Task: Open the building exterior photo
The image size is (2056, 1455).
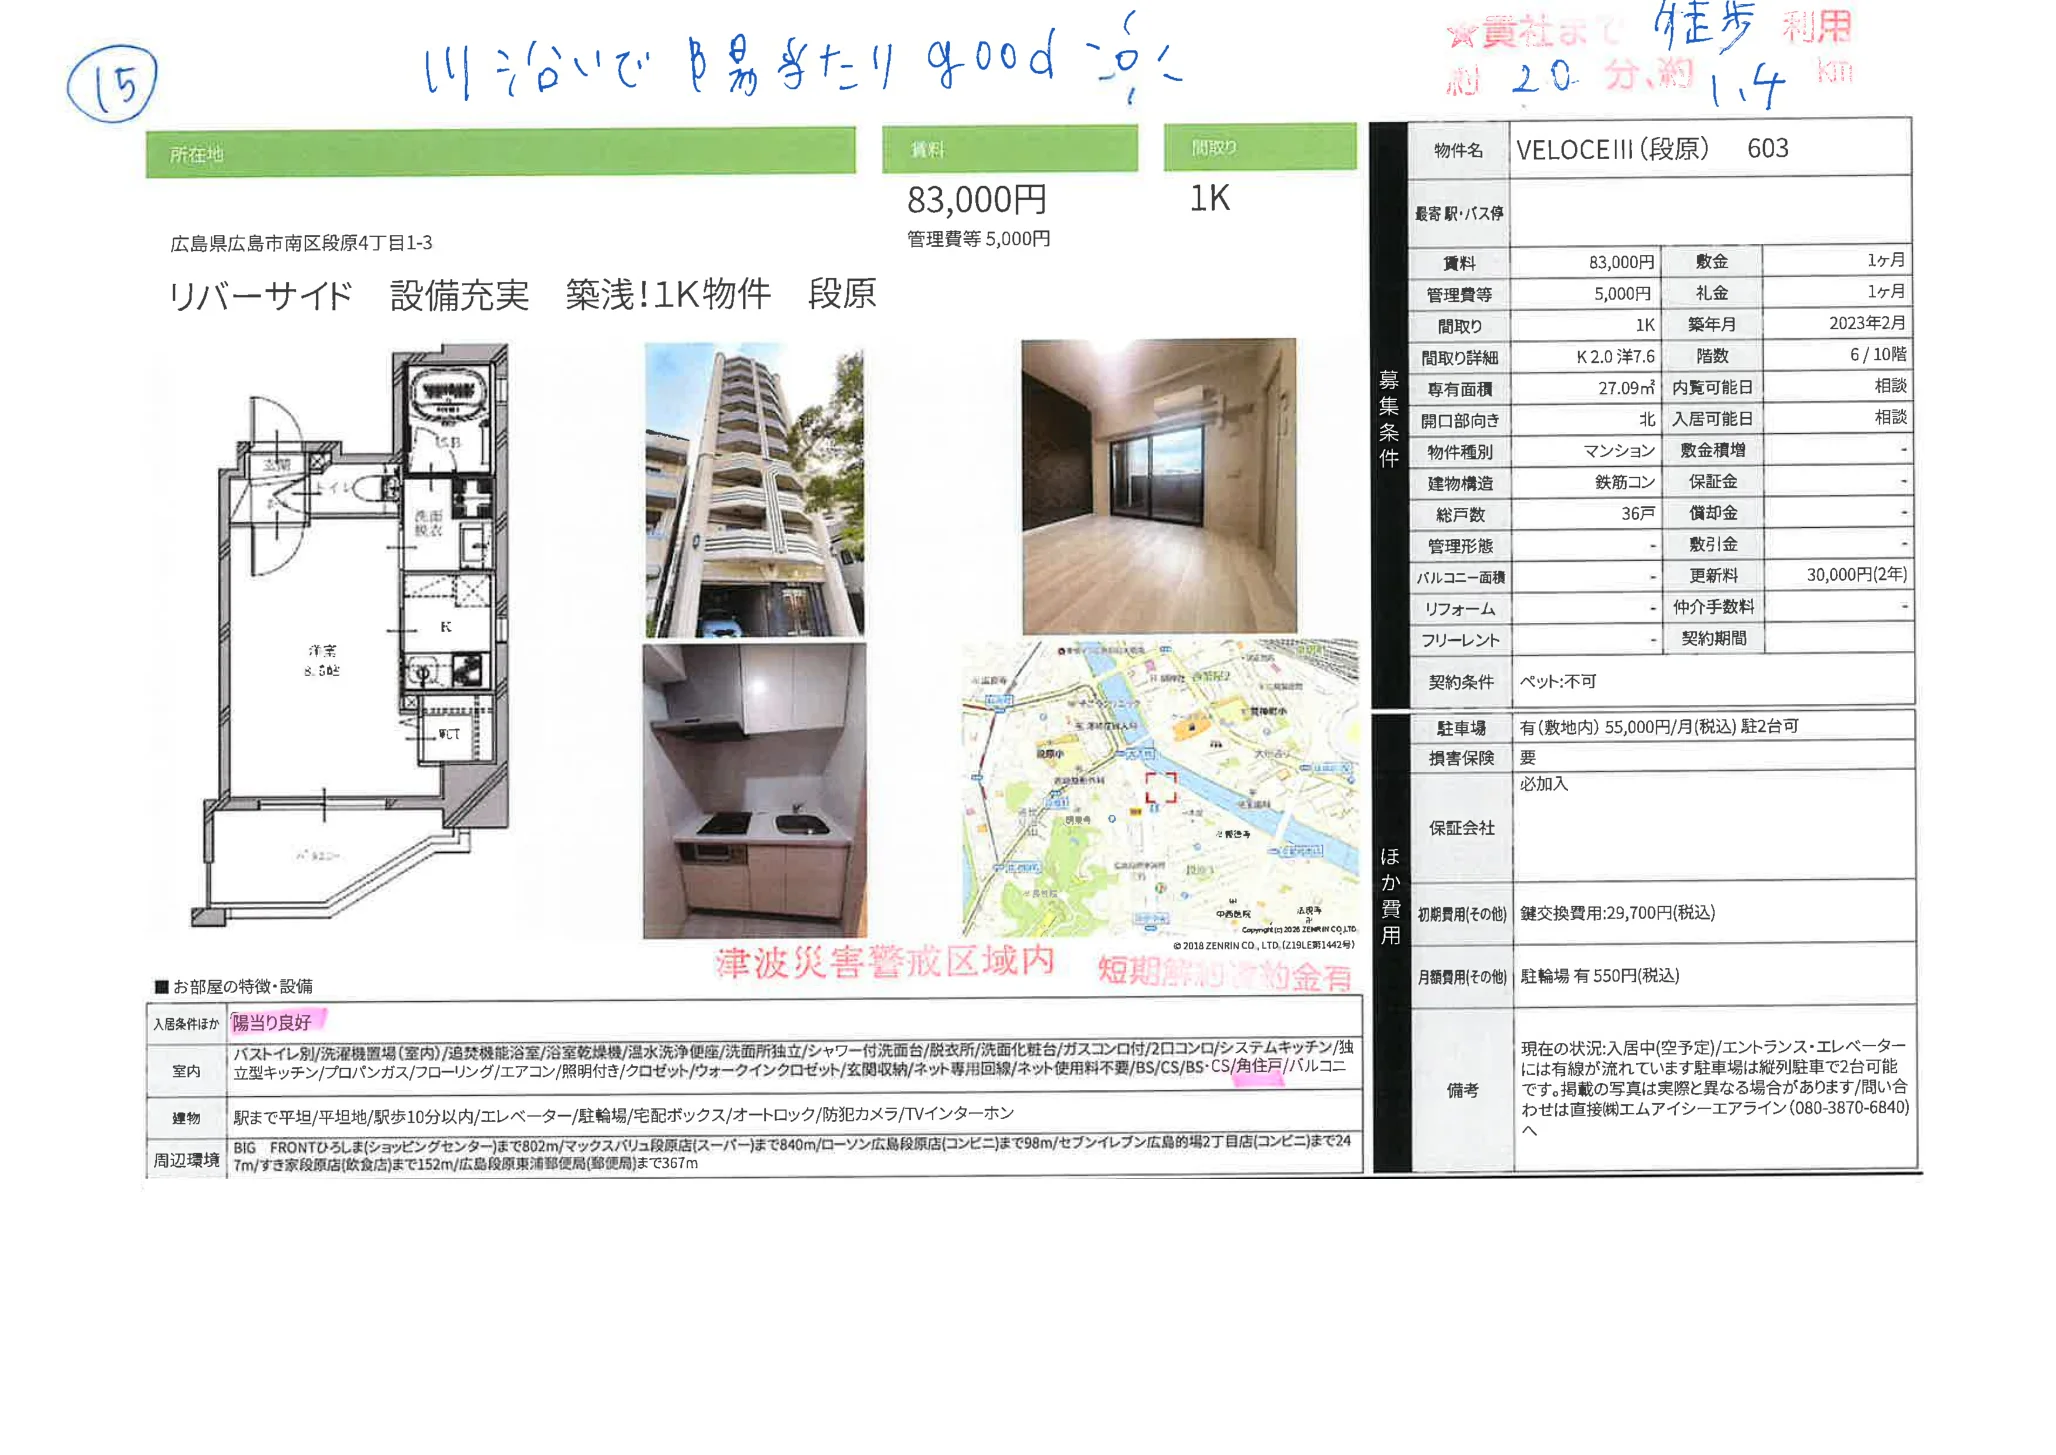Action: pyautogui.click(x=754, y=490)
